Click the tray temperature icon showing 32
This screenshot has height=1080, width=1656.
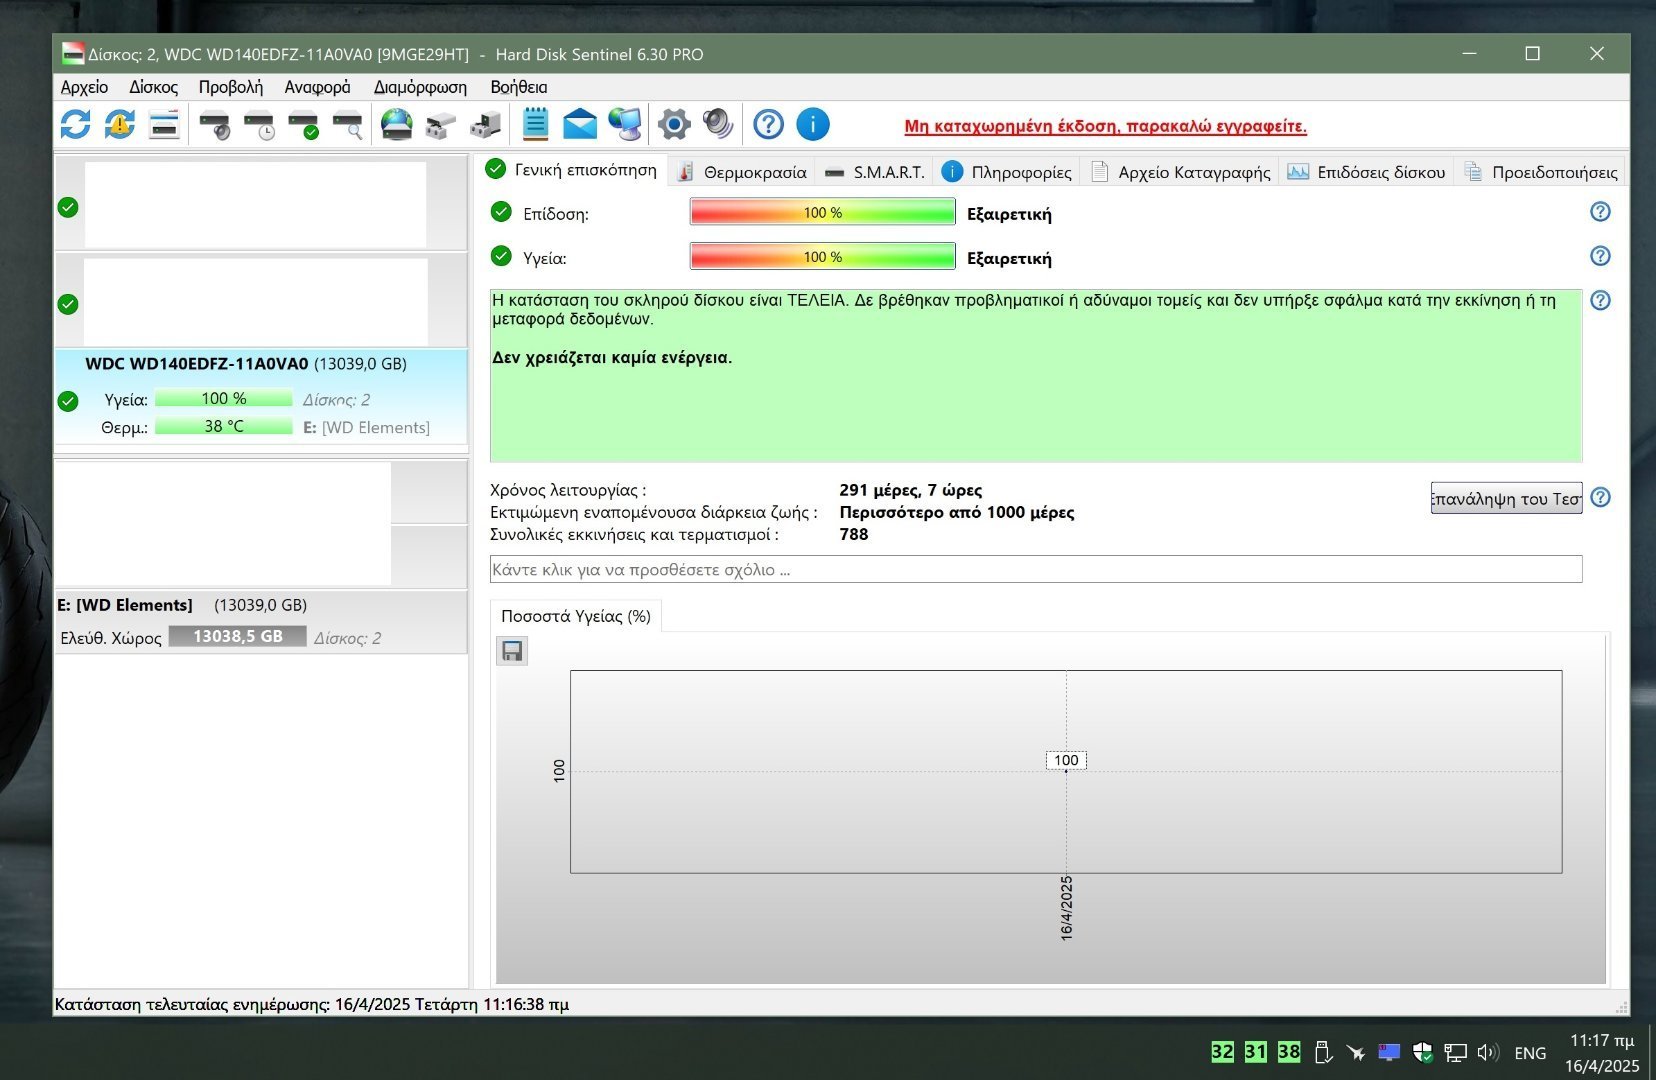pos(1222,1052)
